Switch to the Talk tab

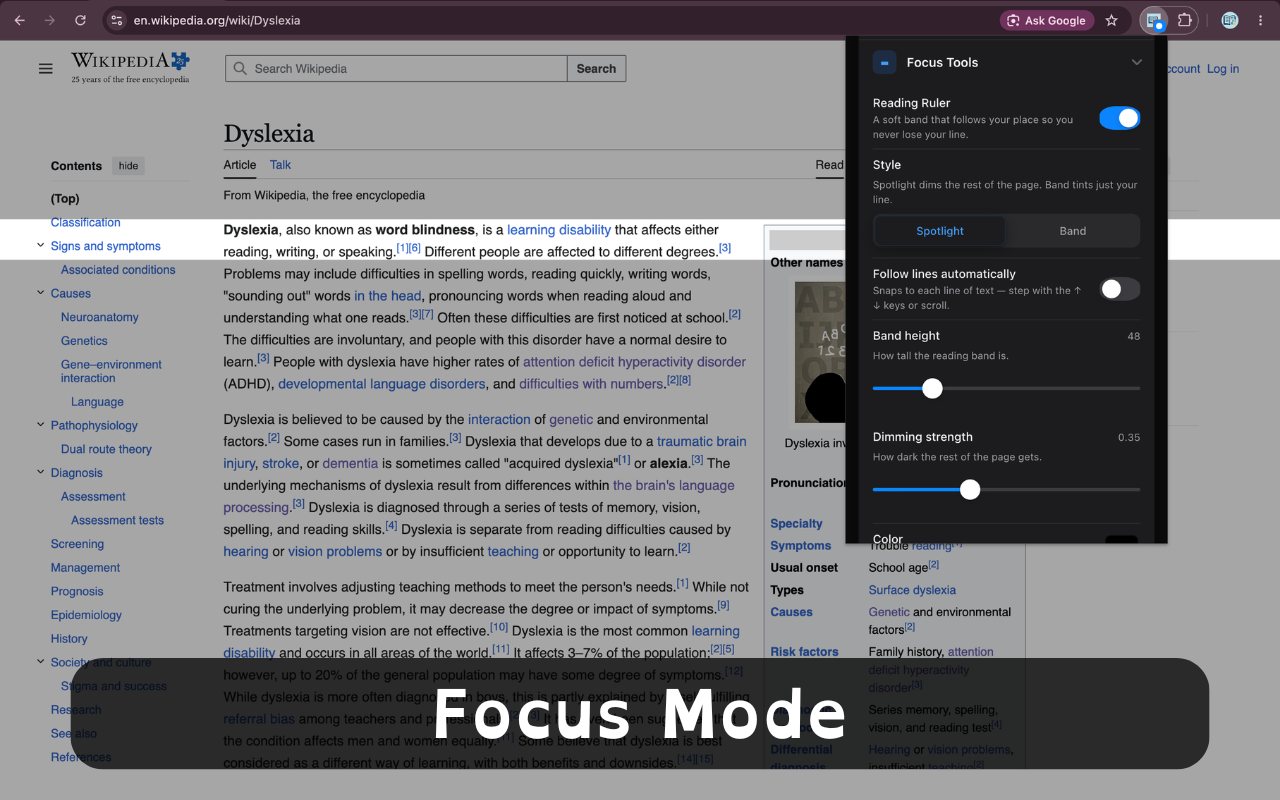(280, 165)
